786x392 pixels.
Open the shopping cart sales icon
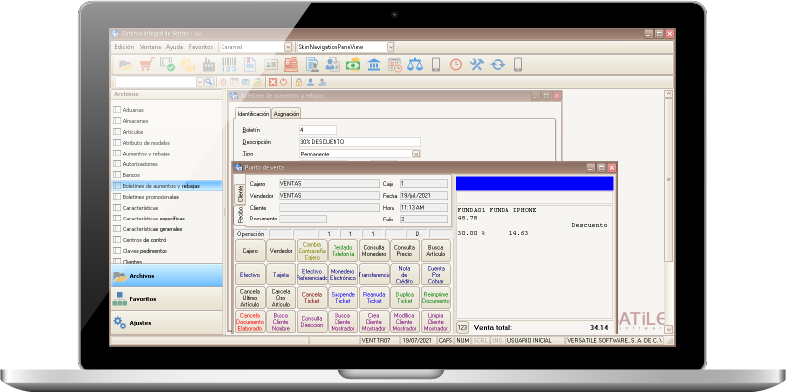tap(146, 65)
